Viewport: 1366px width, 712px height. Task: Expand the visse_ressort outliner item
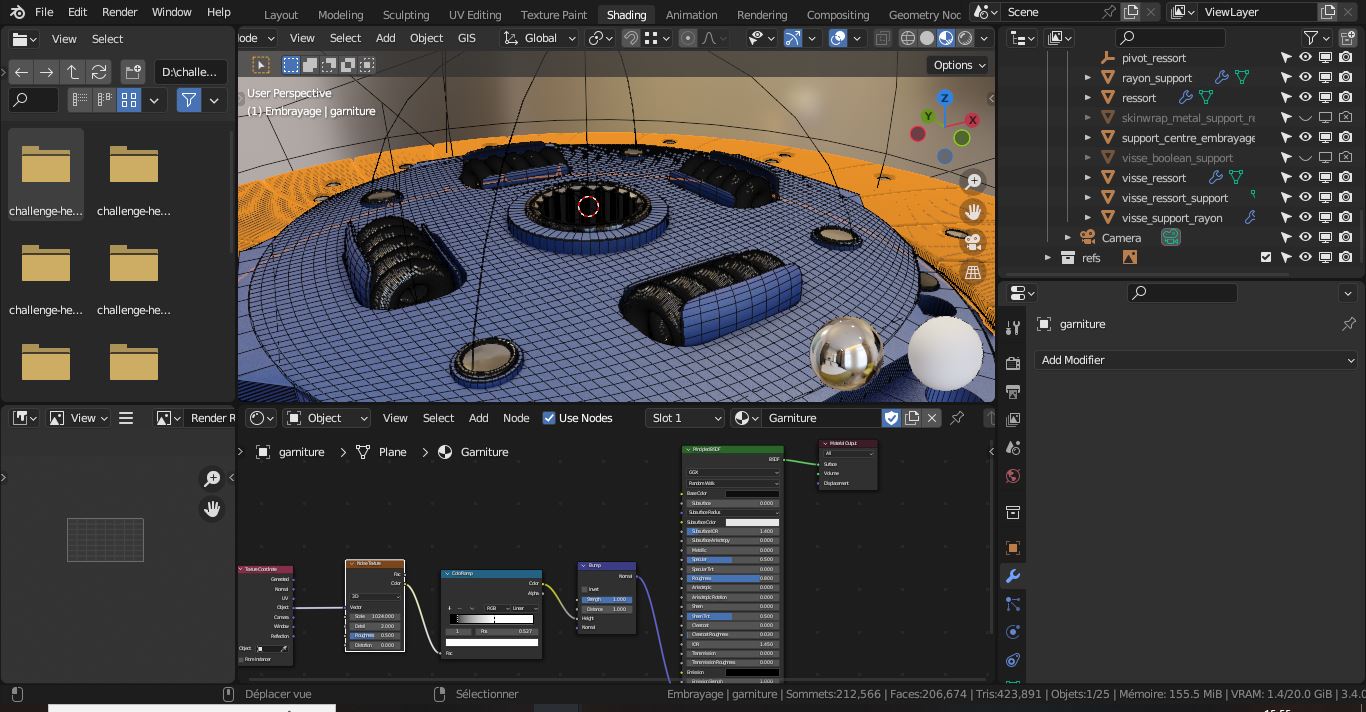click(x=1087, y=177)
